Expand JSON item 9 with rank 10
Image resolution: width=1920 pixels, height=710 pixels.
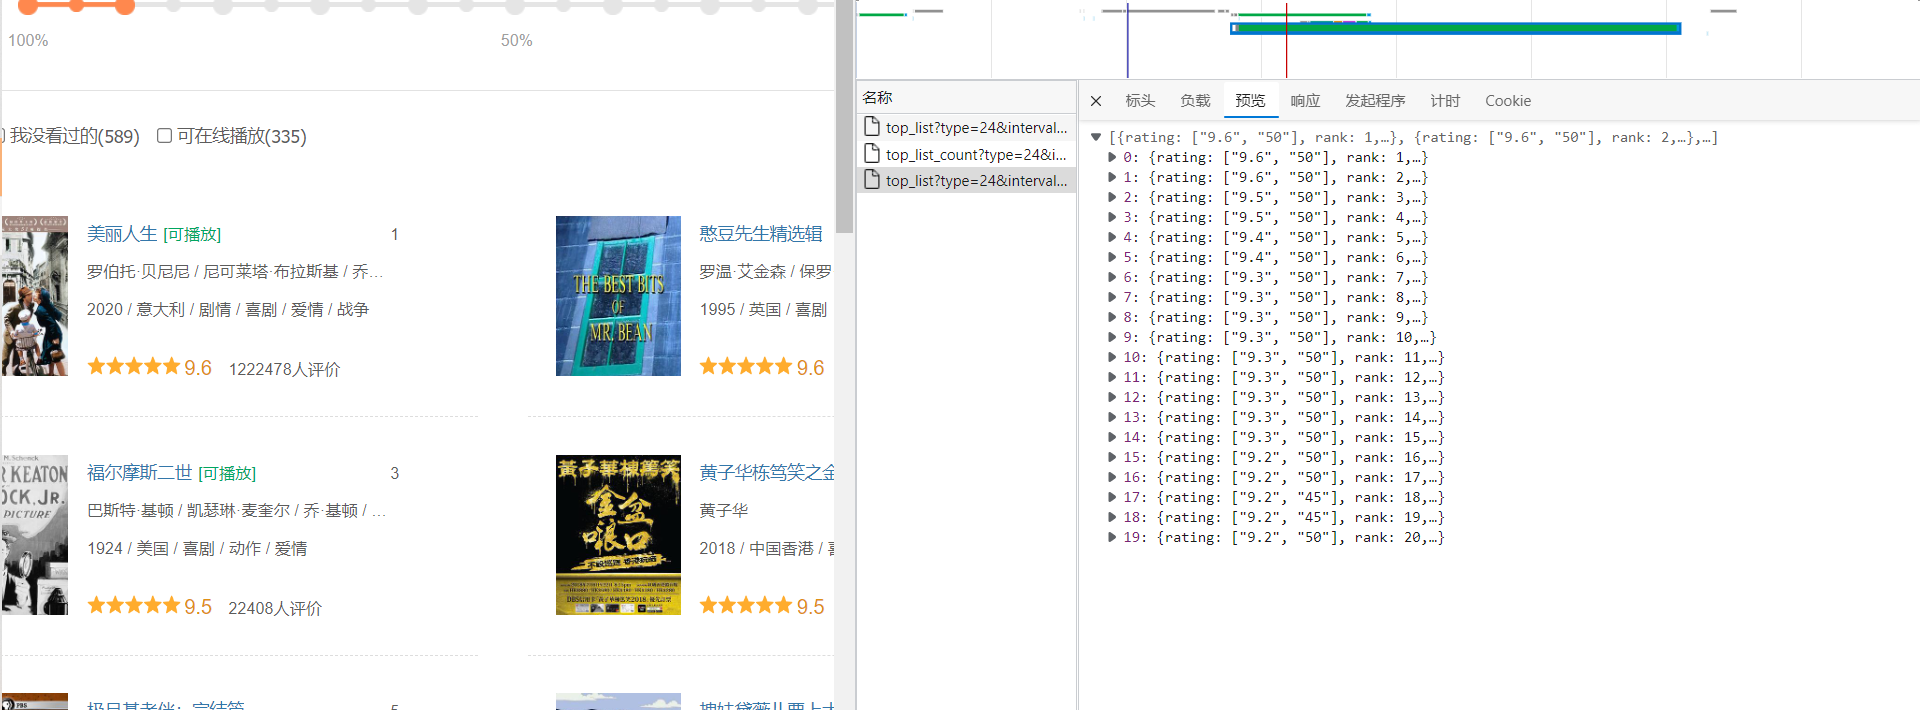point(1111,337)
